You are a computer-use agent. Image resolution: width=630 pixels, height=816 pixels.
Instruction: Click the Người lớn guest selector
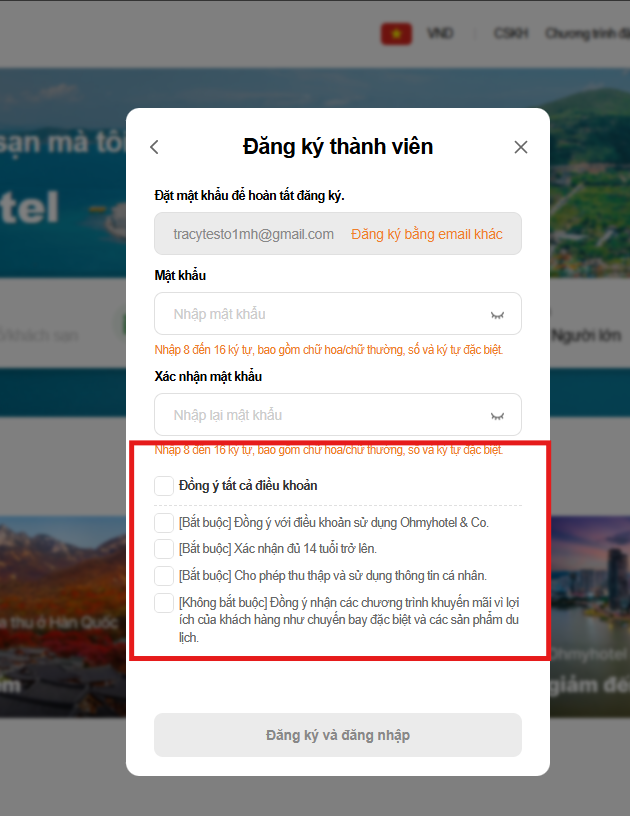click(x=587, y=336)
